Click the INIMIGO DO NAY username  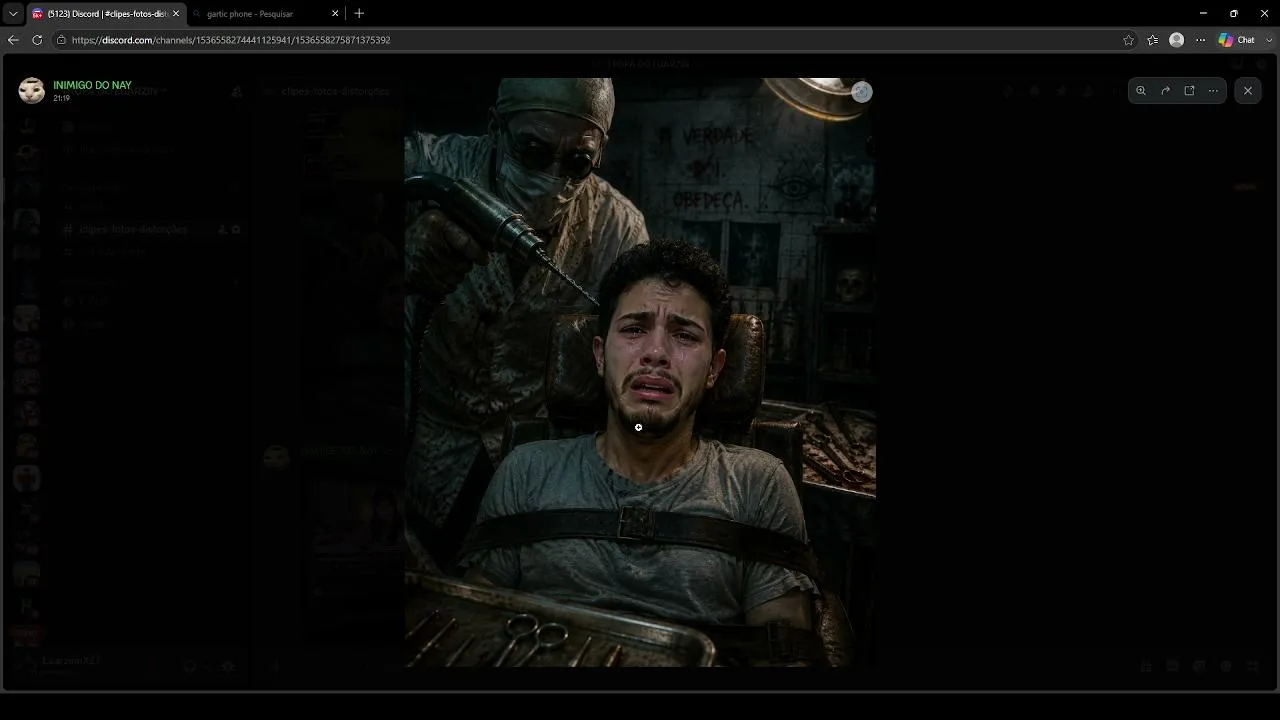point(92,86)
